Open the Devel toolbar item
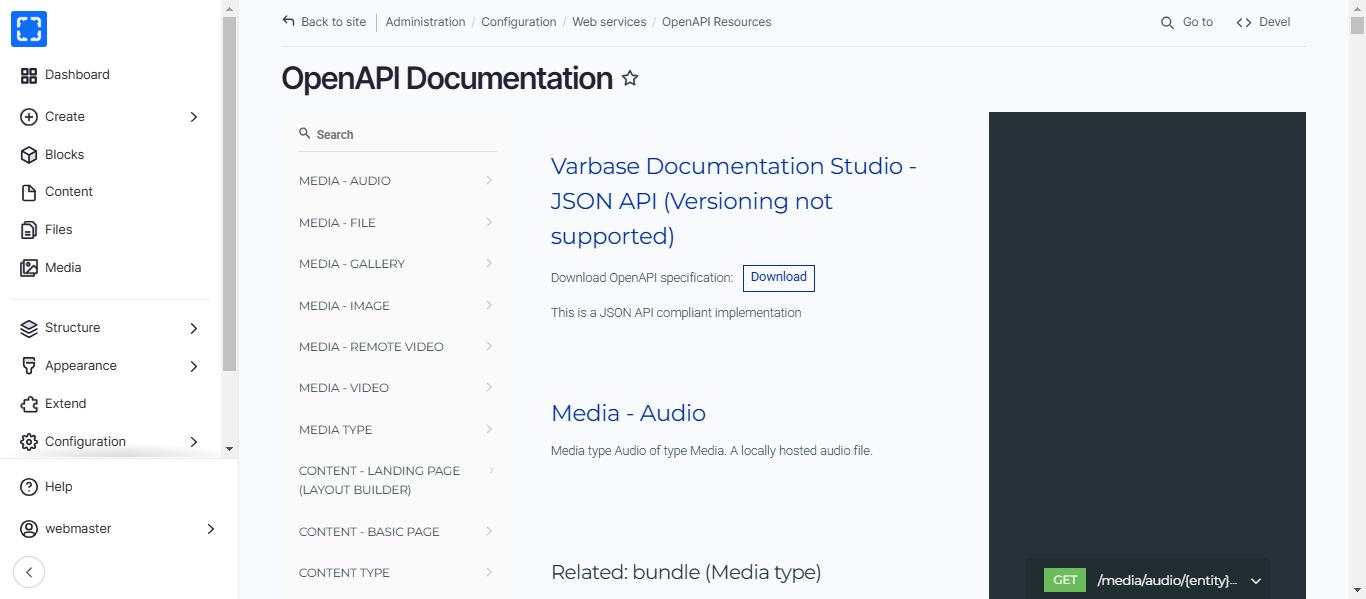The height and width of the screenshot is (599, 1366). point(1263,22)
